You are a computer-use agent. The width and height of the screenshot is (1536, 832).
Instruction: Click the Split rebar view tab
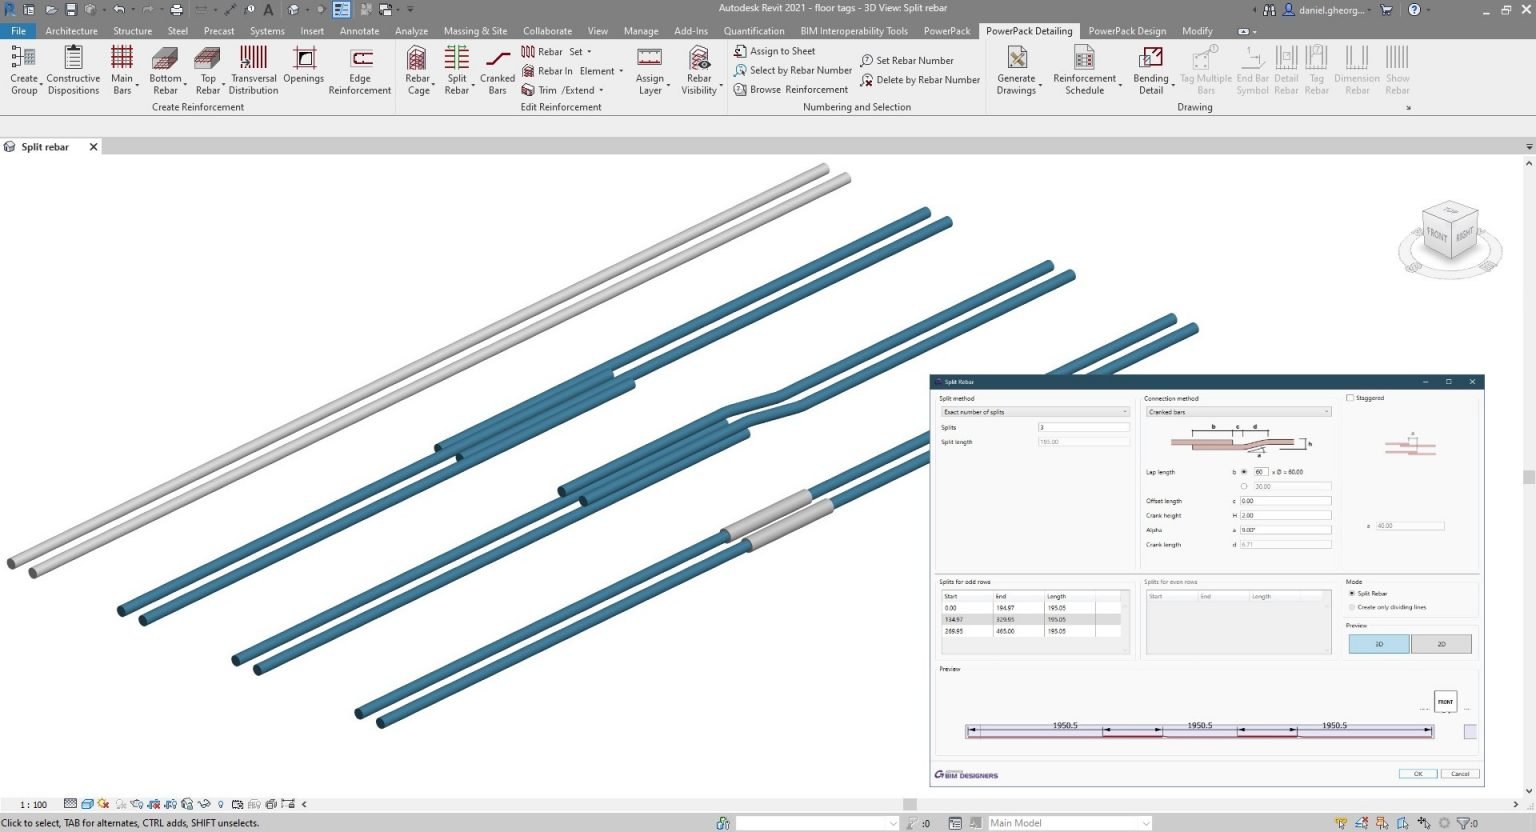coord(43,146)
